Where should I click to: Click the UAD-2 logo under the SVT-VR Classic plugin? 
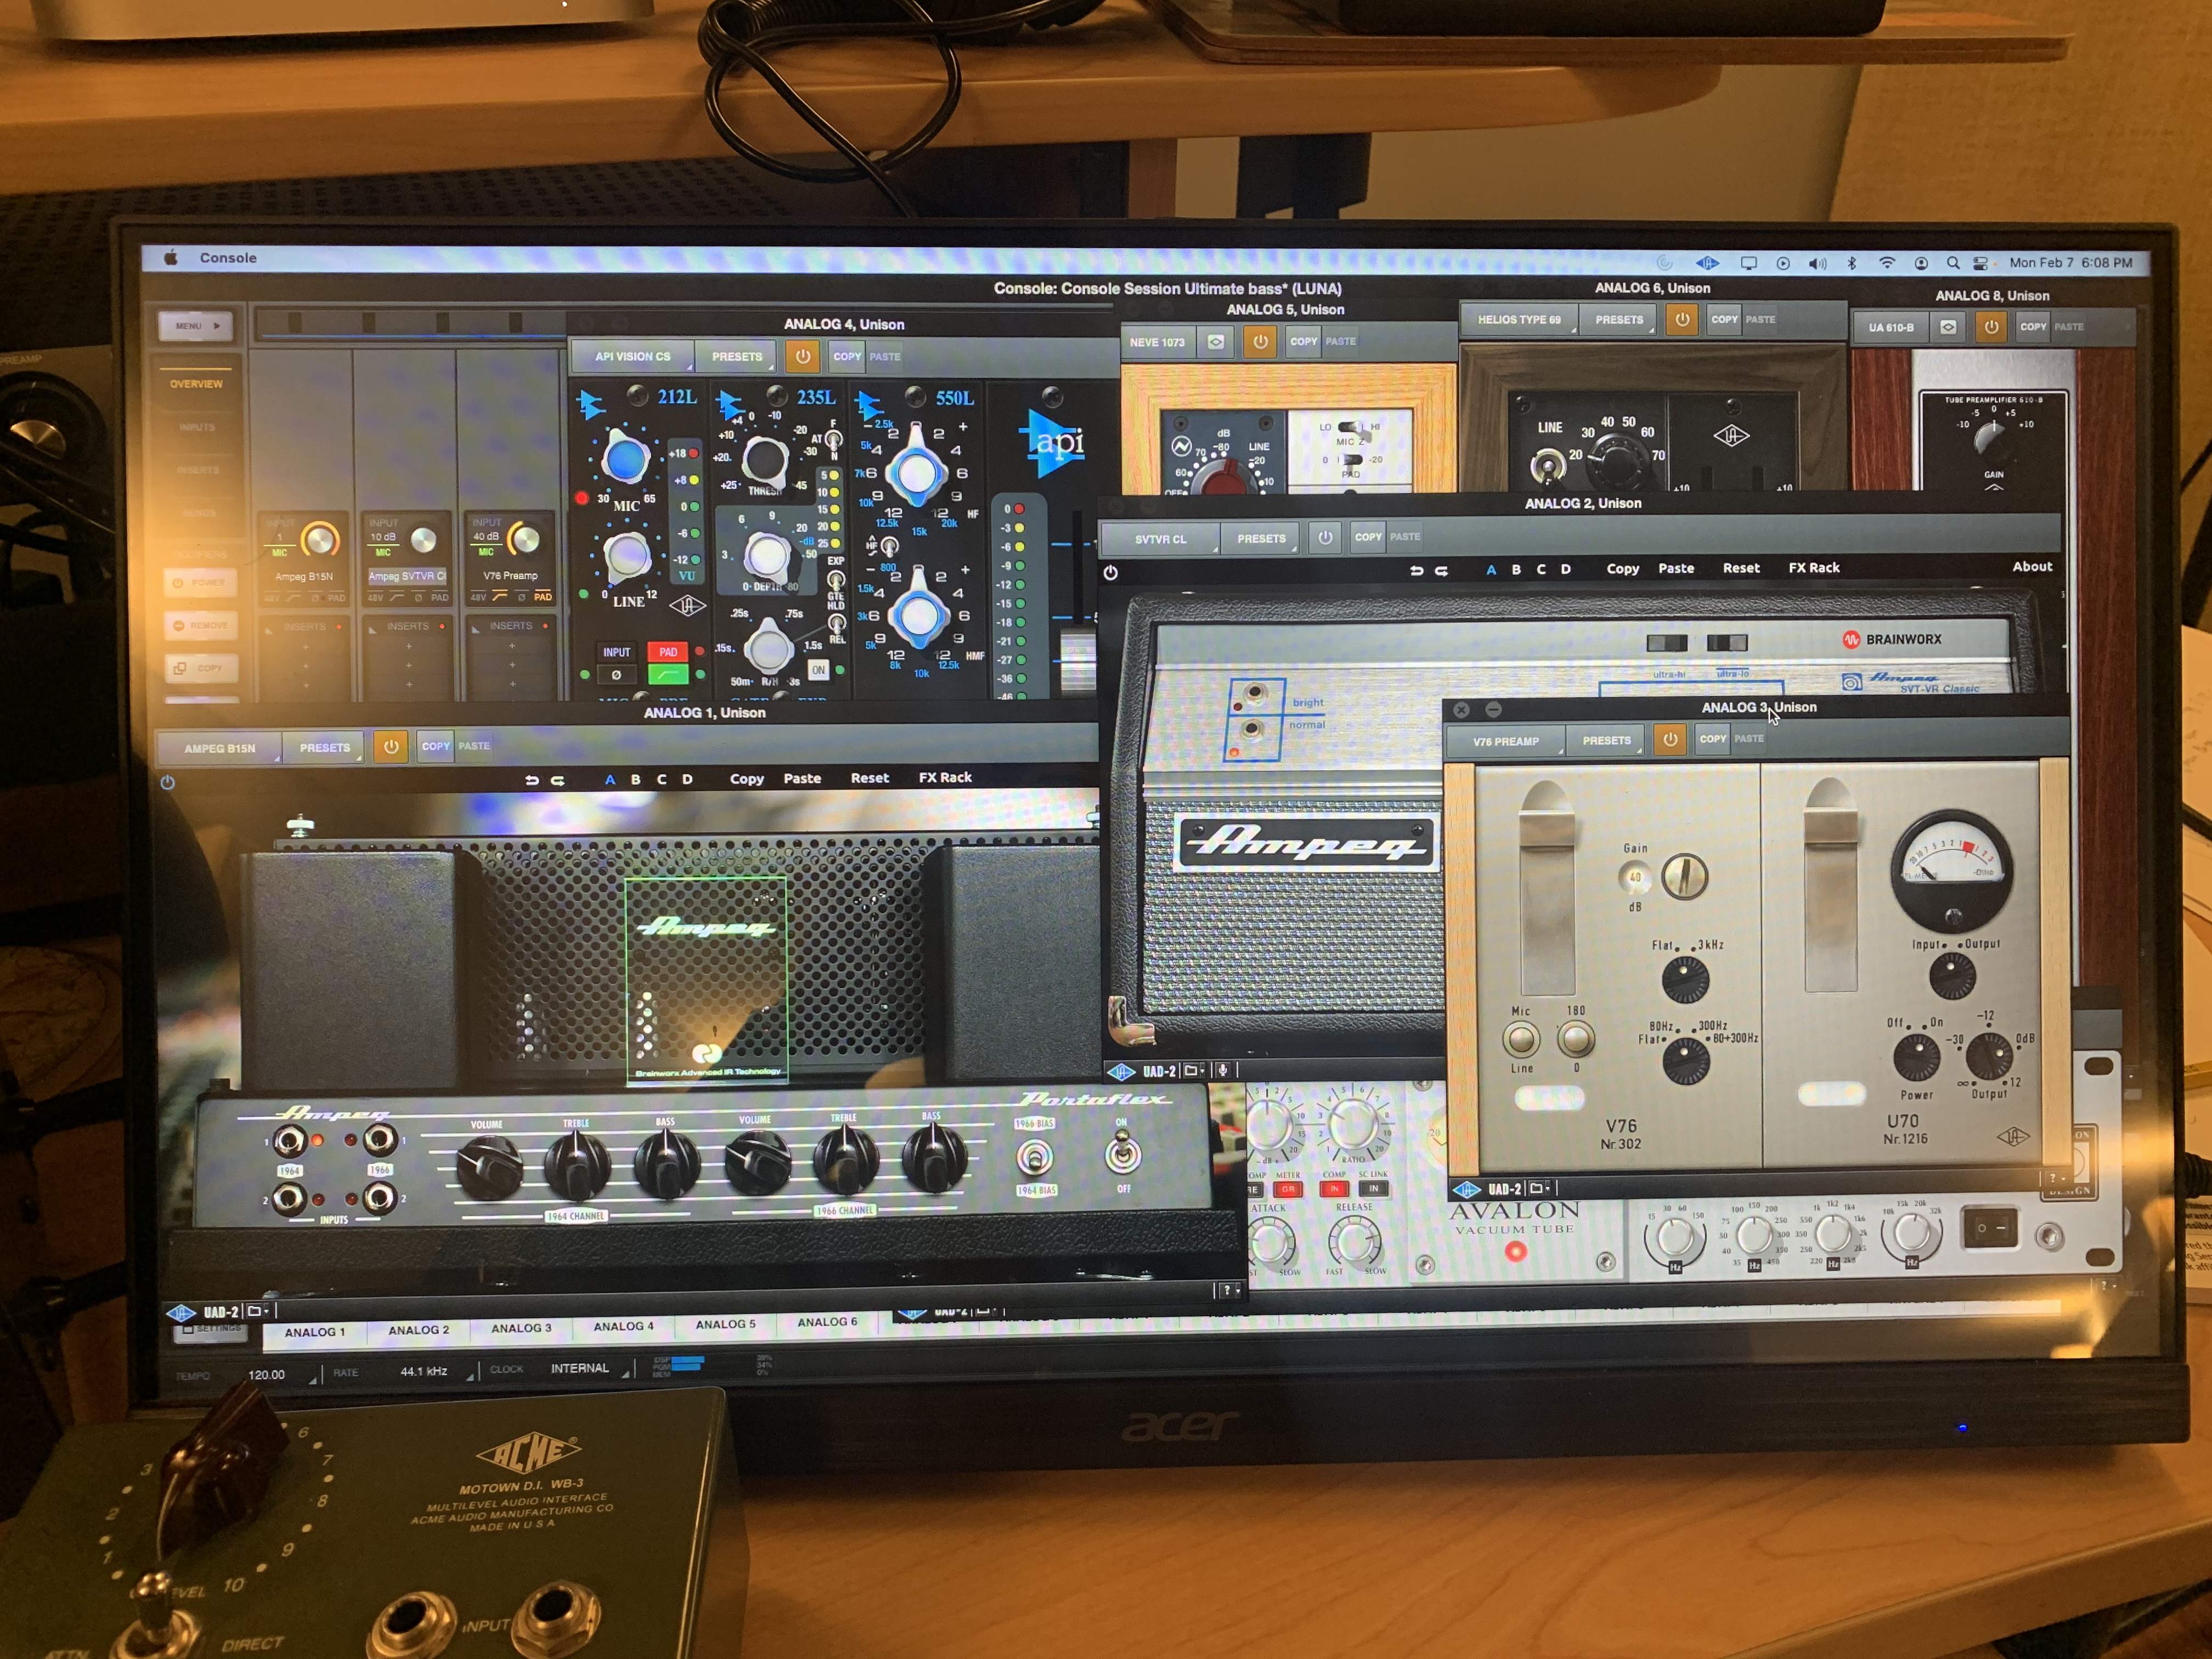click(x=1121, y=1071)
